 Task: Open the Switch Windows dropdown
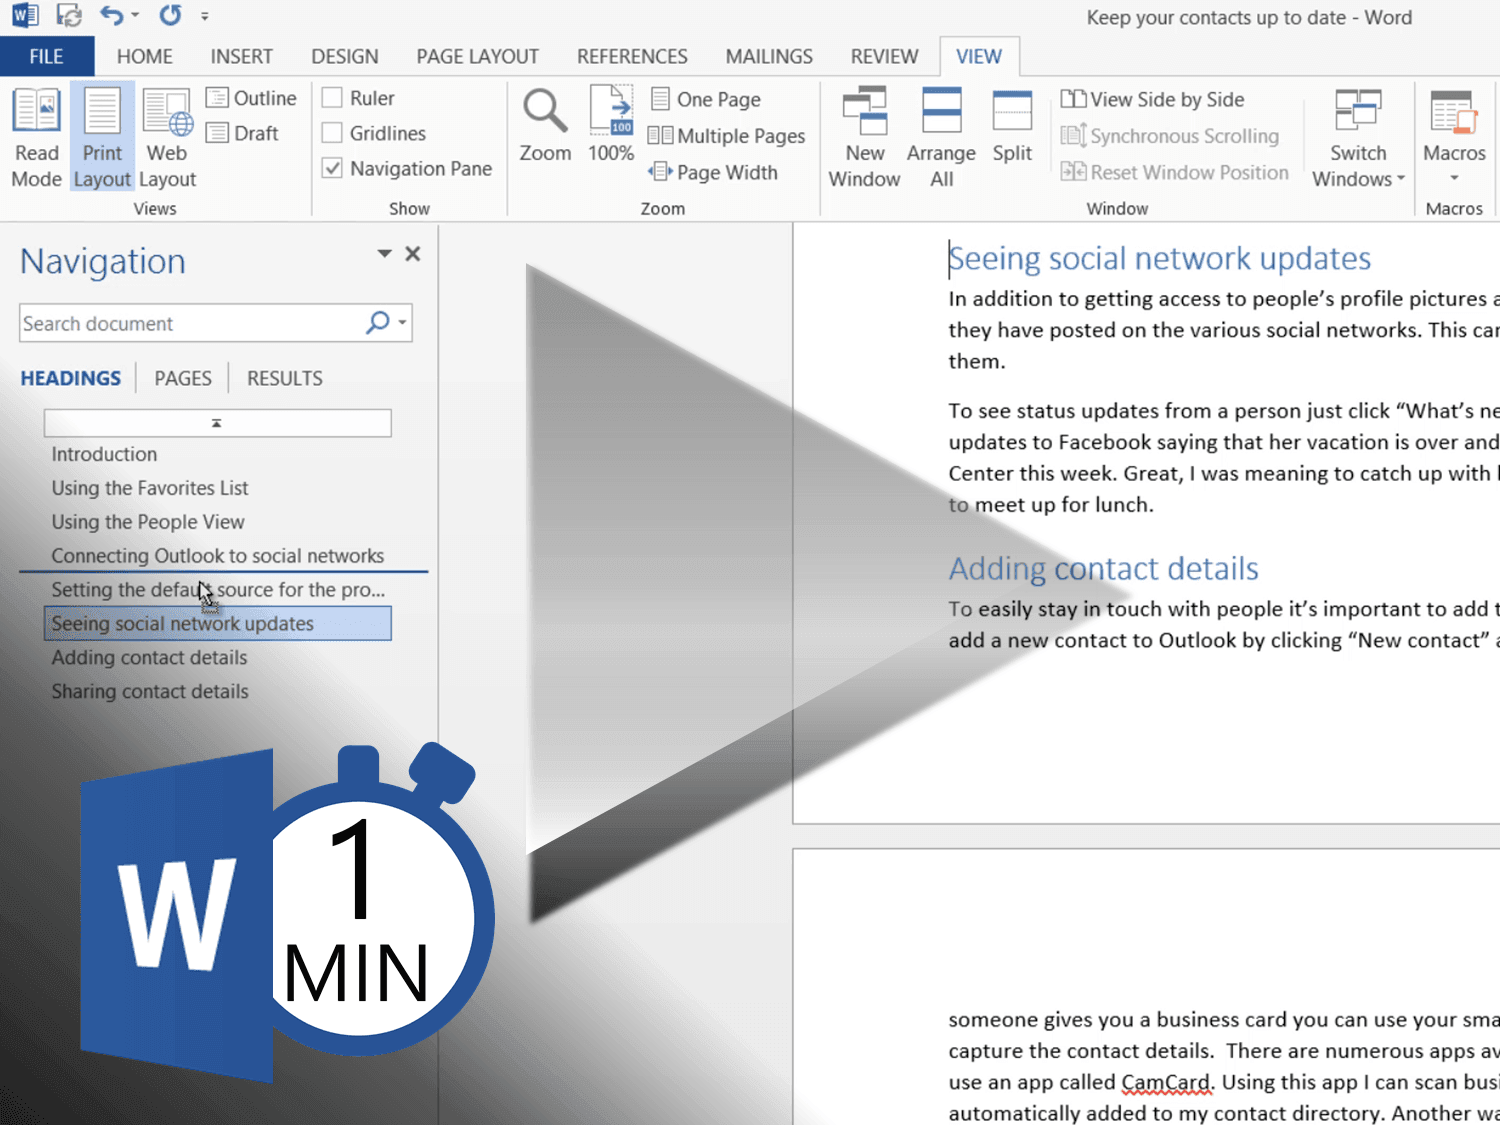click(1358, 137)
